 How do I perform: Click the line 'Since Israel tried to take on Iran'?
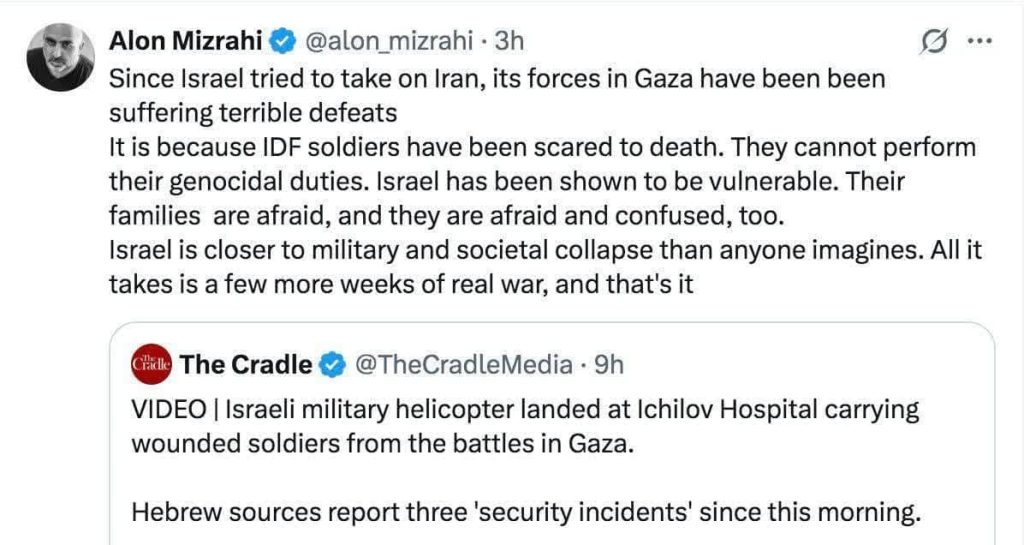(496, 78)
